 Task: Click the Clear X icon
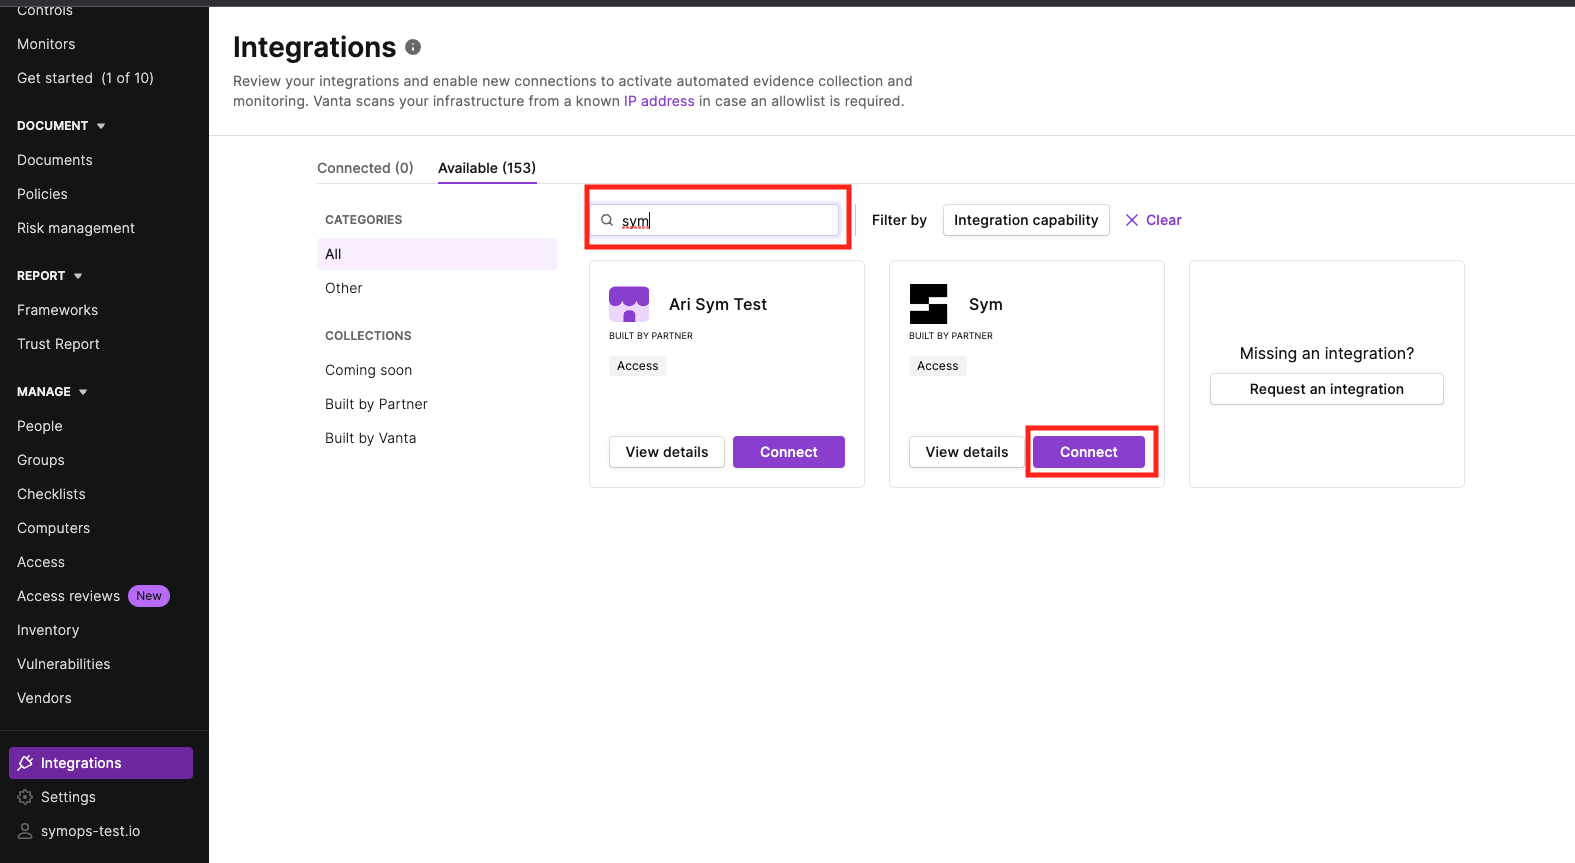click(1132, 220)
